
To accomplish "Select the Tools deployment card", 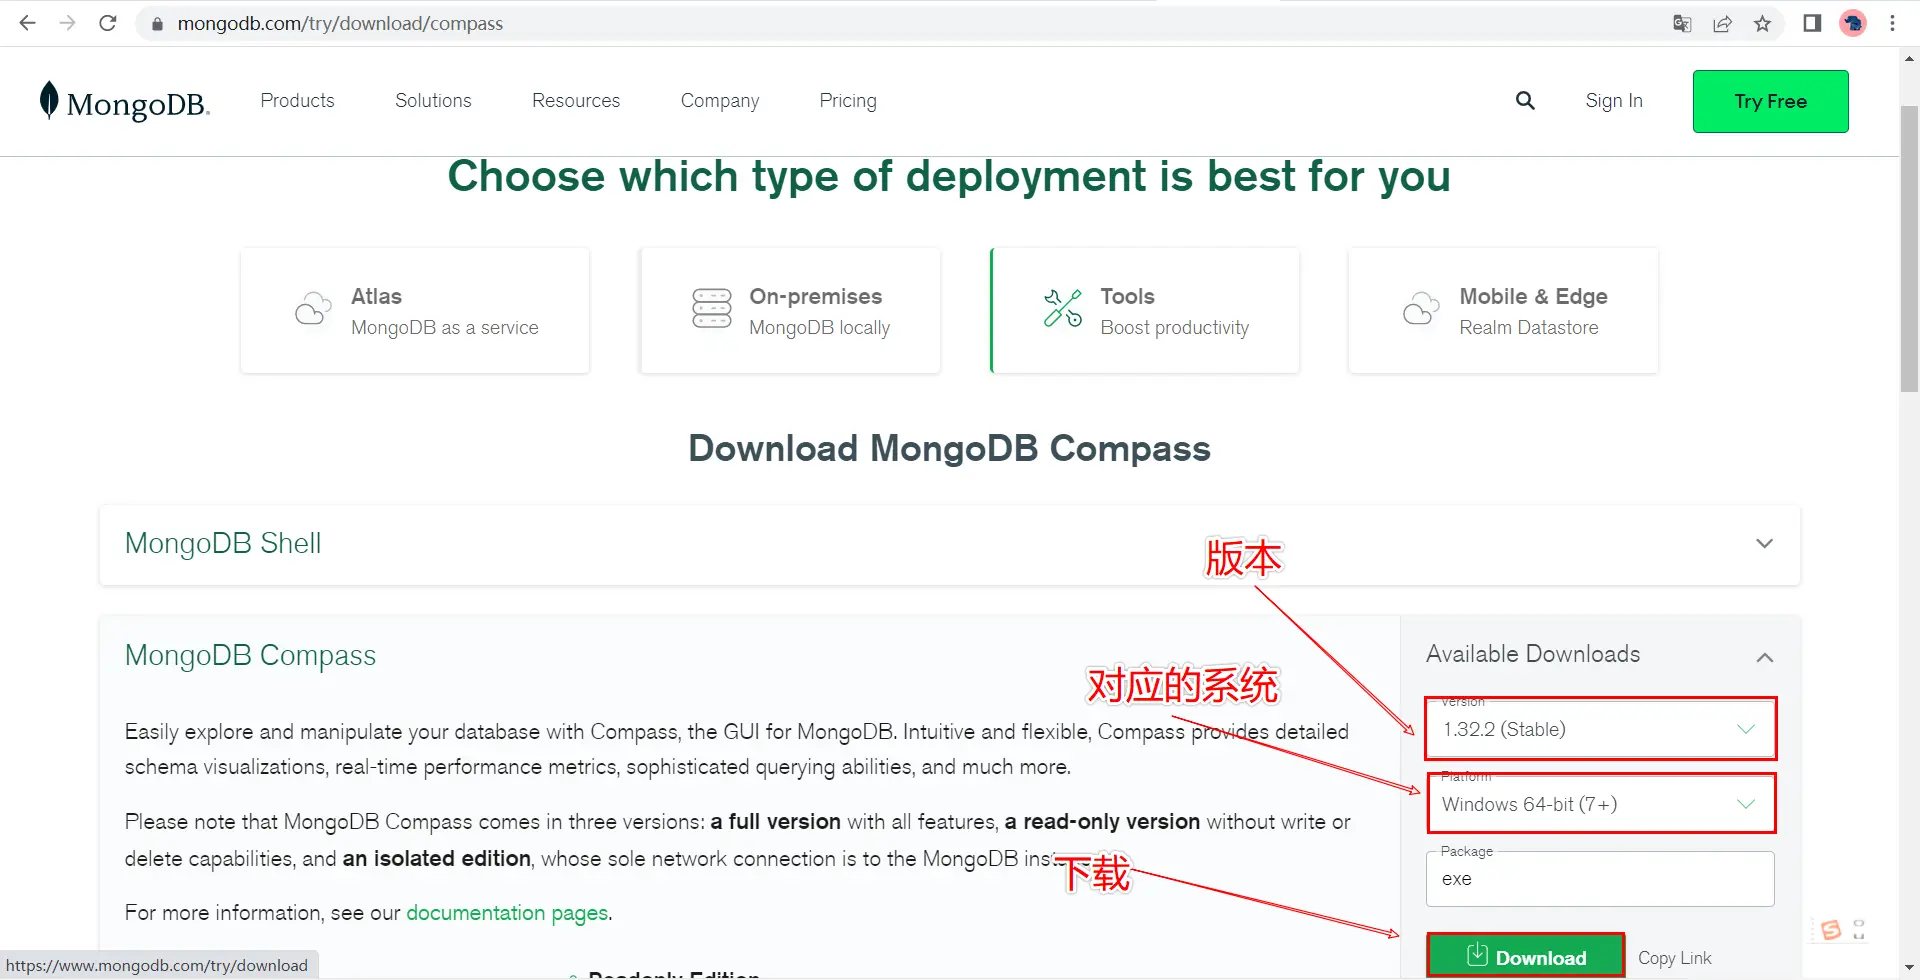I will [x=1144, y=310].
